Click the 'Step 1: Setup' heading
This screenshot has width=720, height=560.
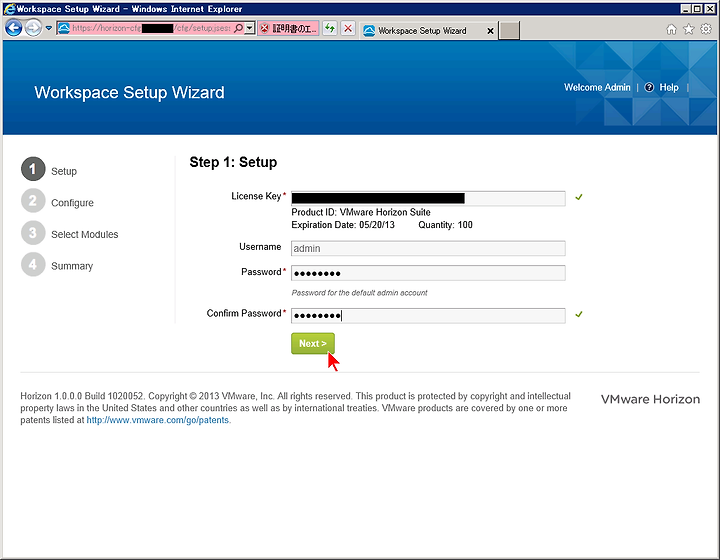click(233, 162)
